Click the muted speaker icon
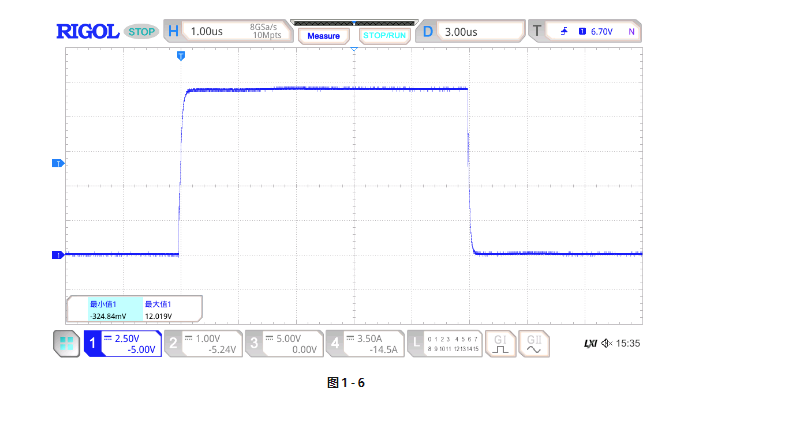 [x=606, y=344]
